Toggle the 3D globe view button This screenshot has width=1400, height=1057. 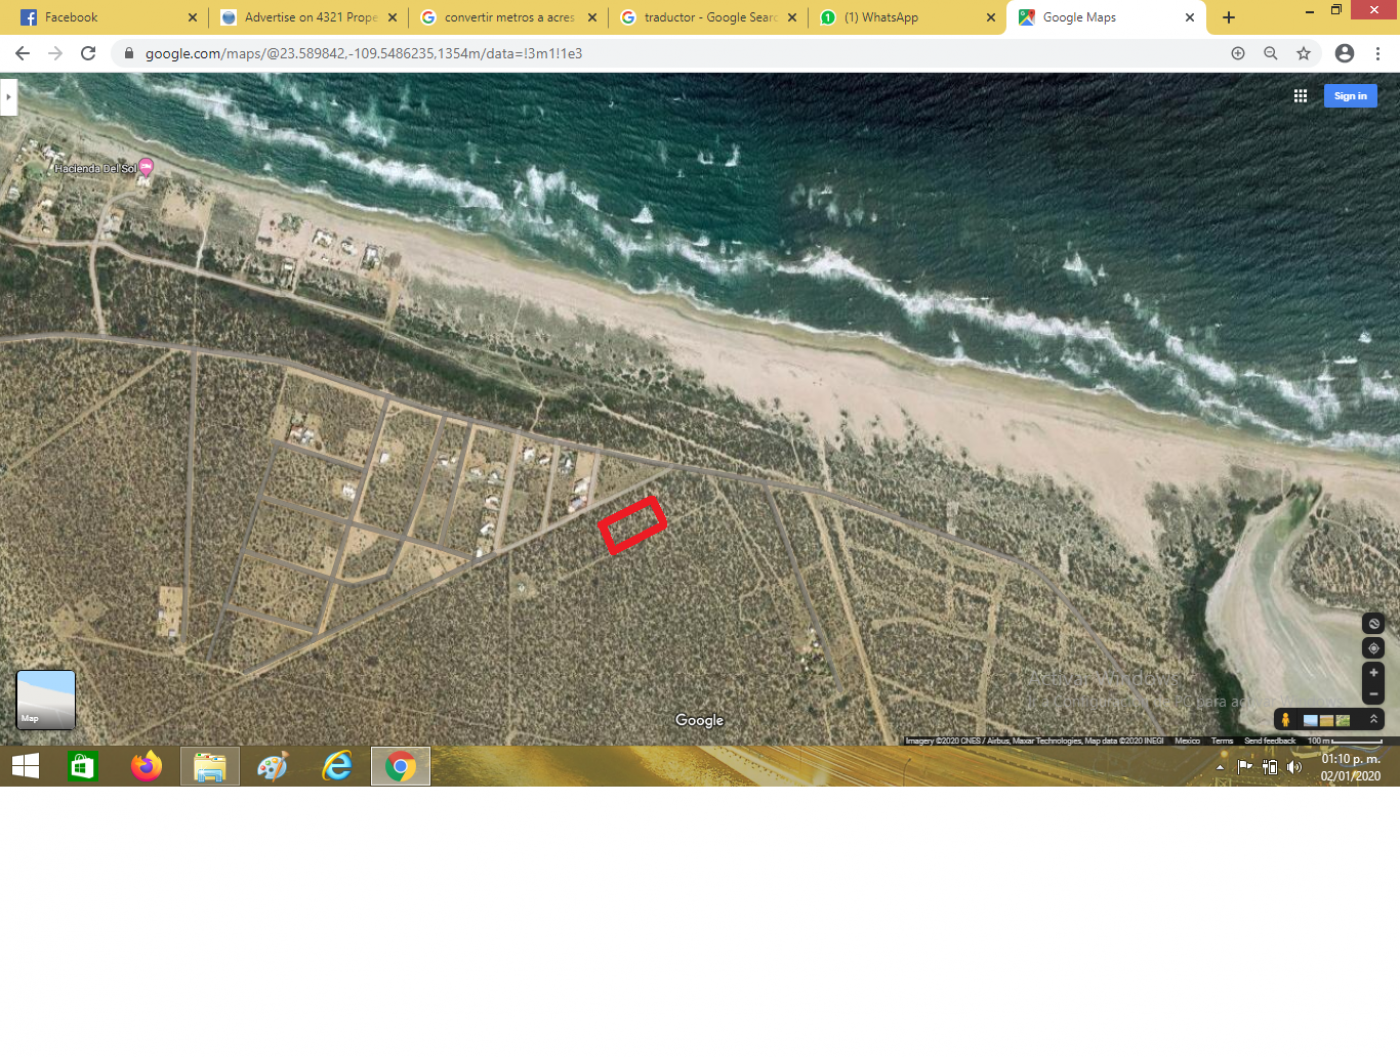coord(1374,624)
